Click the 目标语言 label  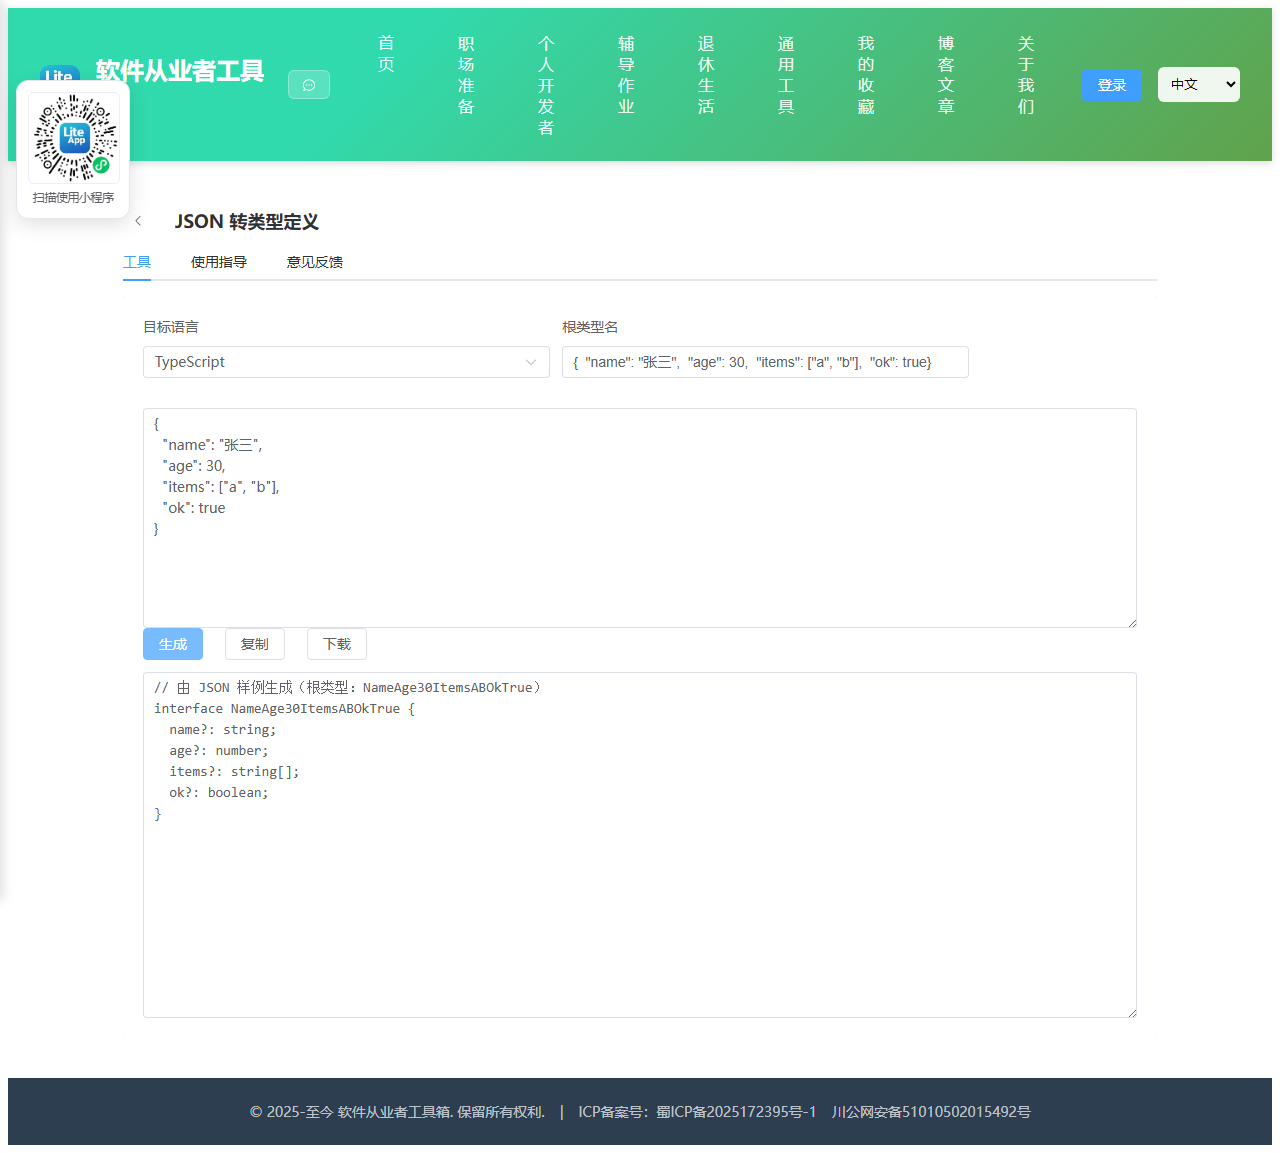point(171,327)
